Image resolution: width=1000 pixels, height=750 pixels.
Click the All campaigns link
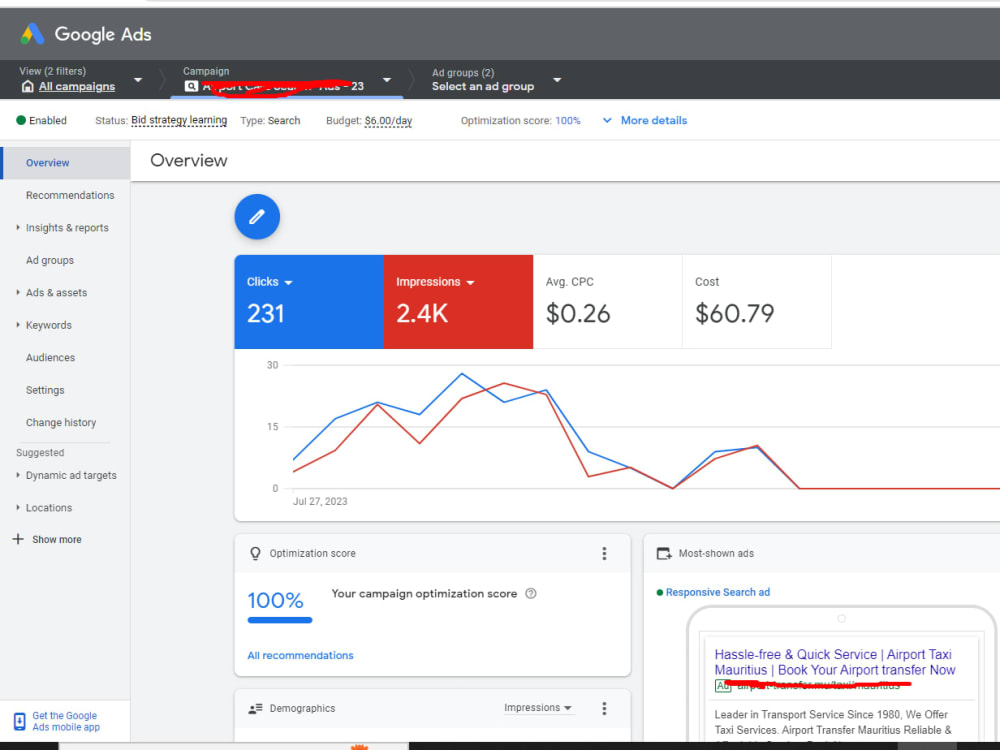[77, 87]
